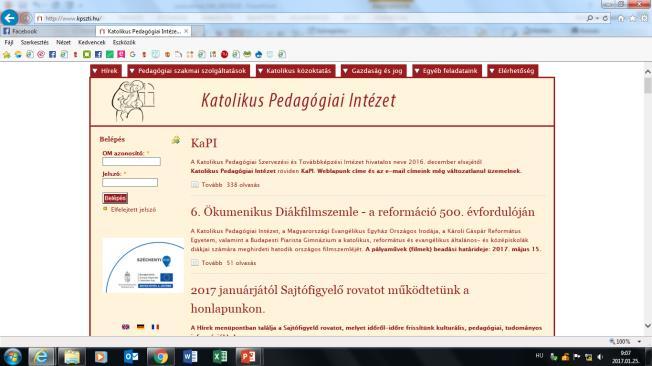The image size is (652, 366).
Task: Open the browser tools gear icon
Action: click(644, 18)
